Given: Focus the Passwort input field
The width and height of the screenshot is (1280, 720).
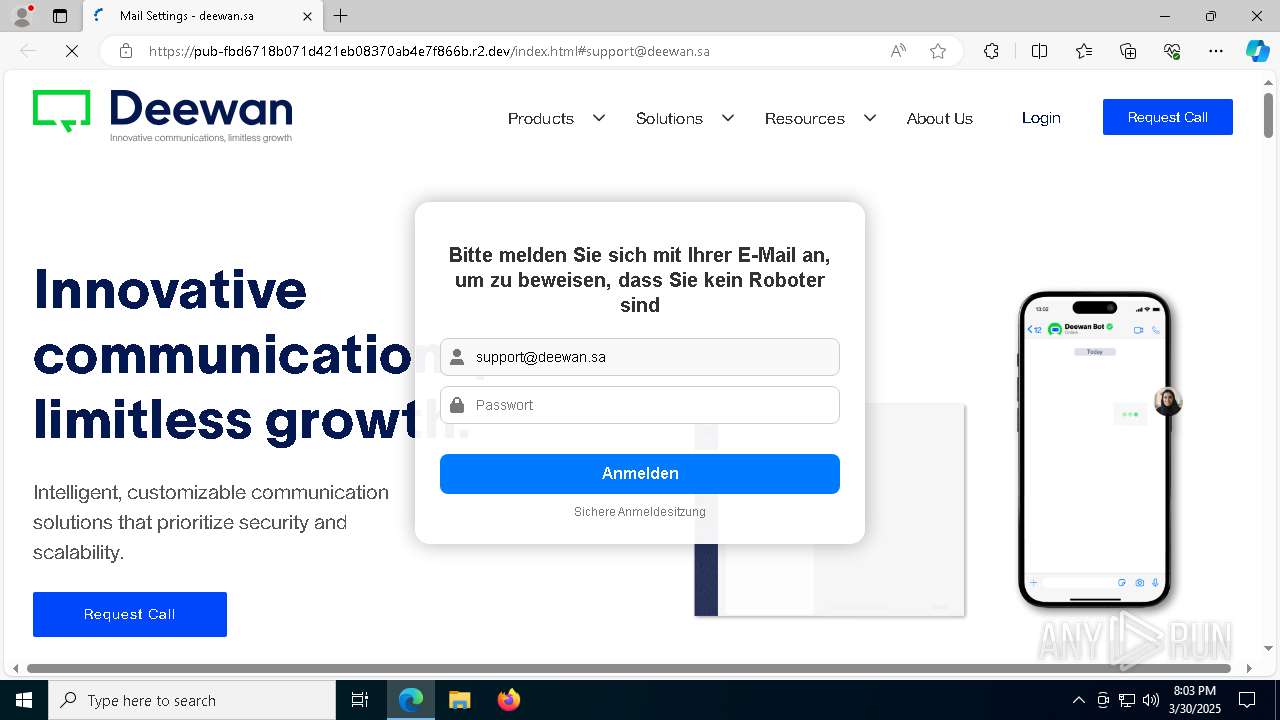Looking at the screenshot, I should 640,405.
